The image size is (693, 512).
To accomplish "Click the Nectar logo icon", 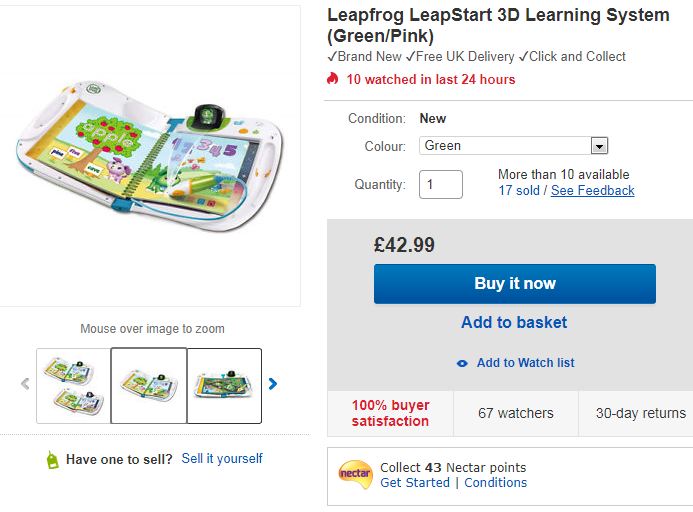I will pos(355,473).
